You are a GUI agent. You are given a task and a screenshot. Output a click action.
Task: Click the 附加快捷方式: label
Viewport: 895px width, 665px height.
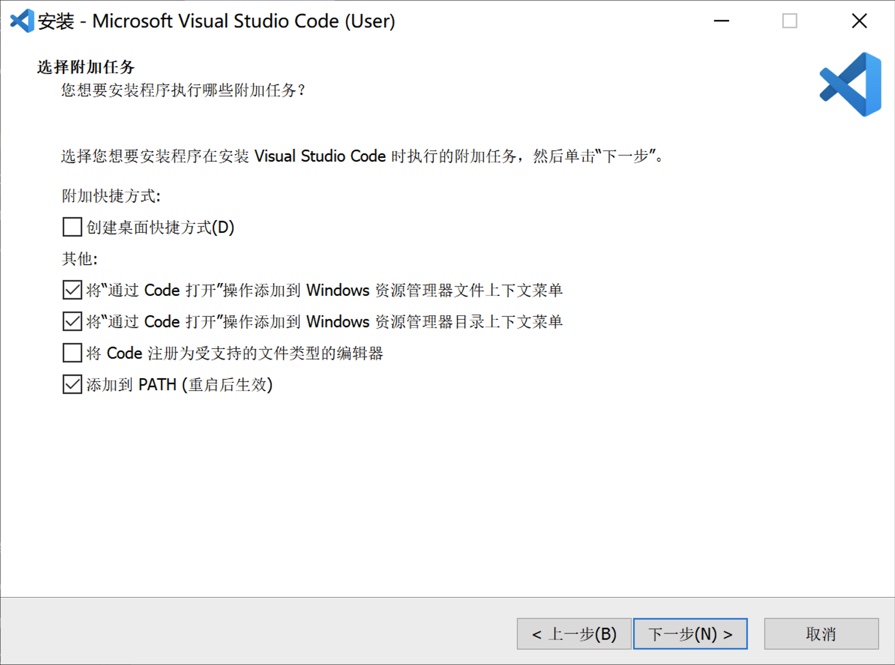coord(111,196)
